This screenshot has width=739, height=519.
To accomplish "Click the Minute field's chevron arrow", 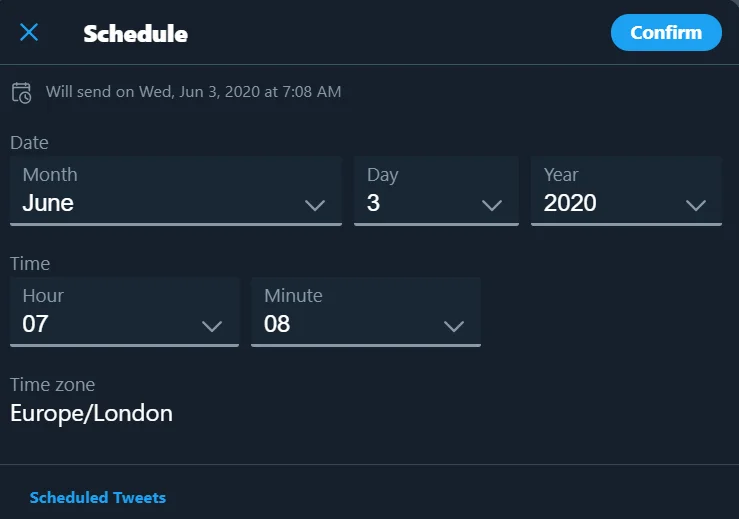I will click(453, 326).
